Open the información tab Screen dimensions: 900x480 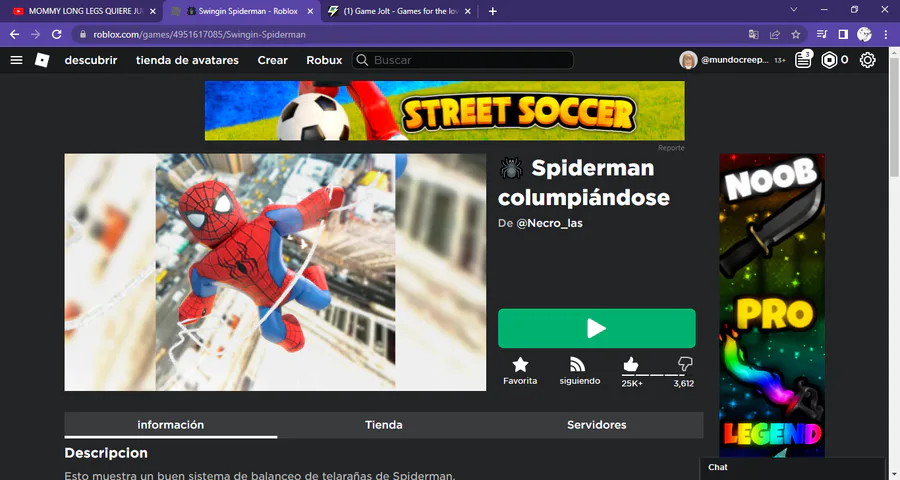click(170, 425)
